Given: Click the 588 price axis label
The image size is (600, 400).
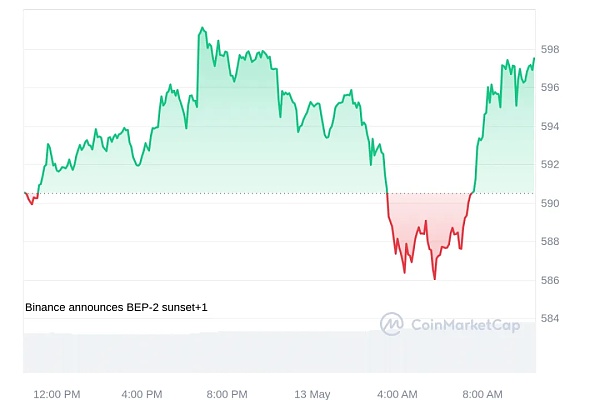Looking at the screenshot, I should tap(551, 241).
